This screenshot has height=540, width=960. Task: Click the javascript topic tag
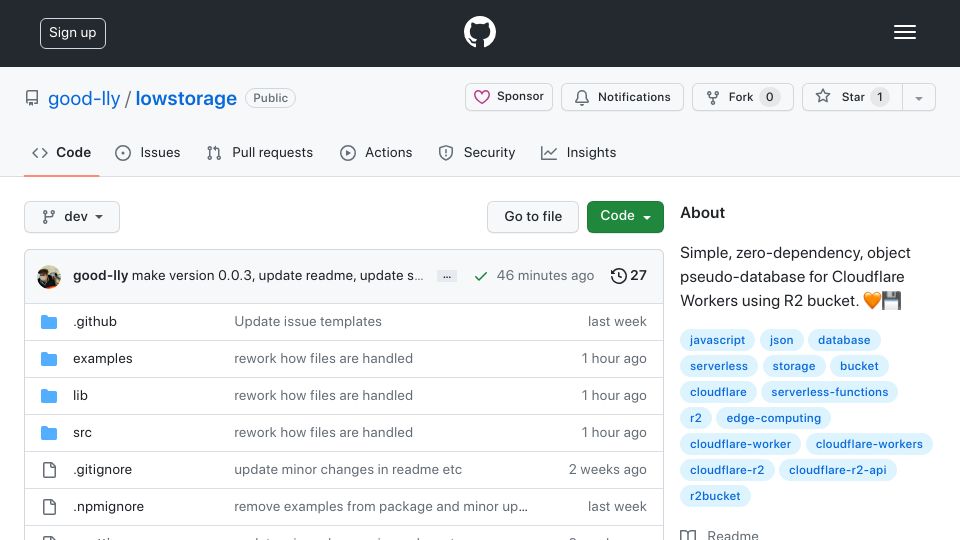point(718,340)
